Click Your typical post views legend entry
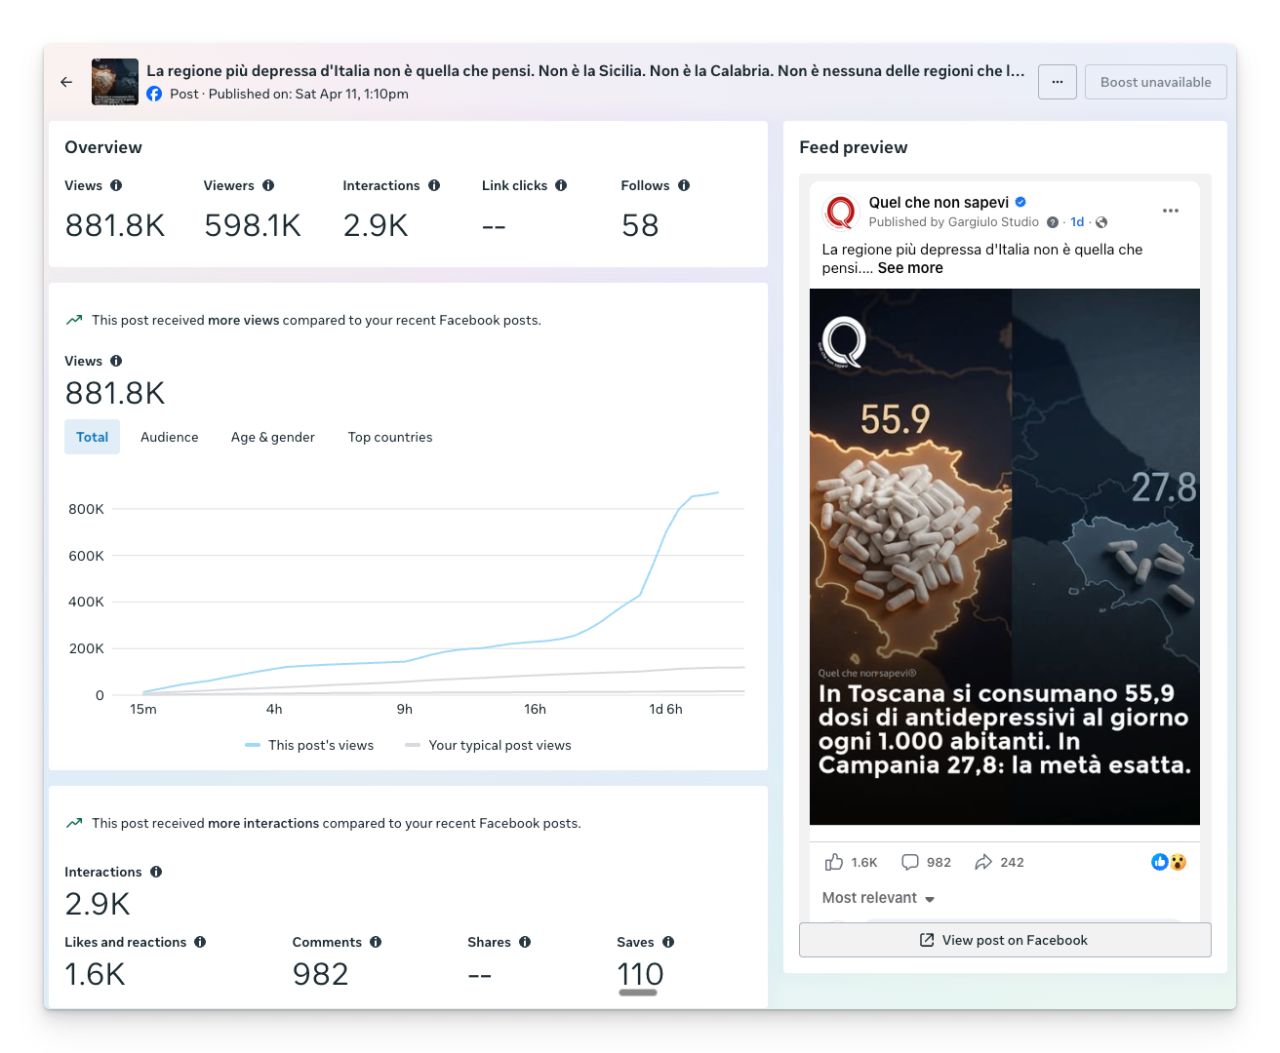The height and width of the screenshot is (1053, 1280). click(x=488, y=745)
